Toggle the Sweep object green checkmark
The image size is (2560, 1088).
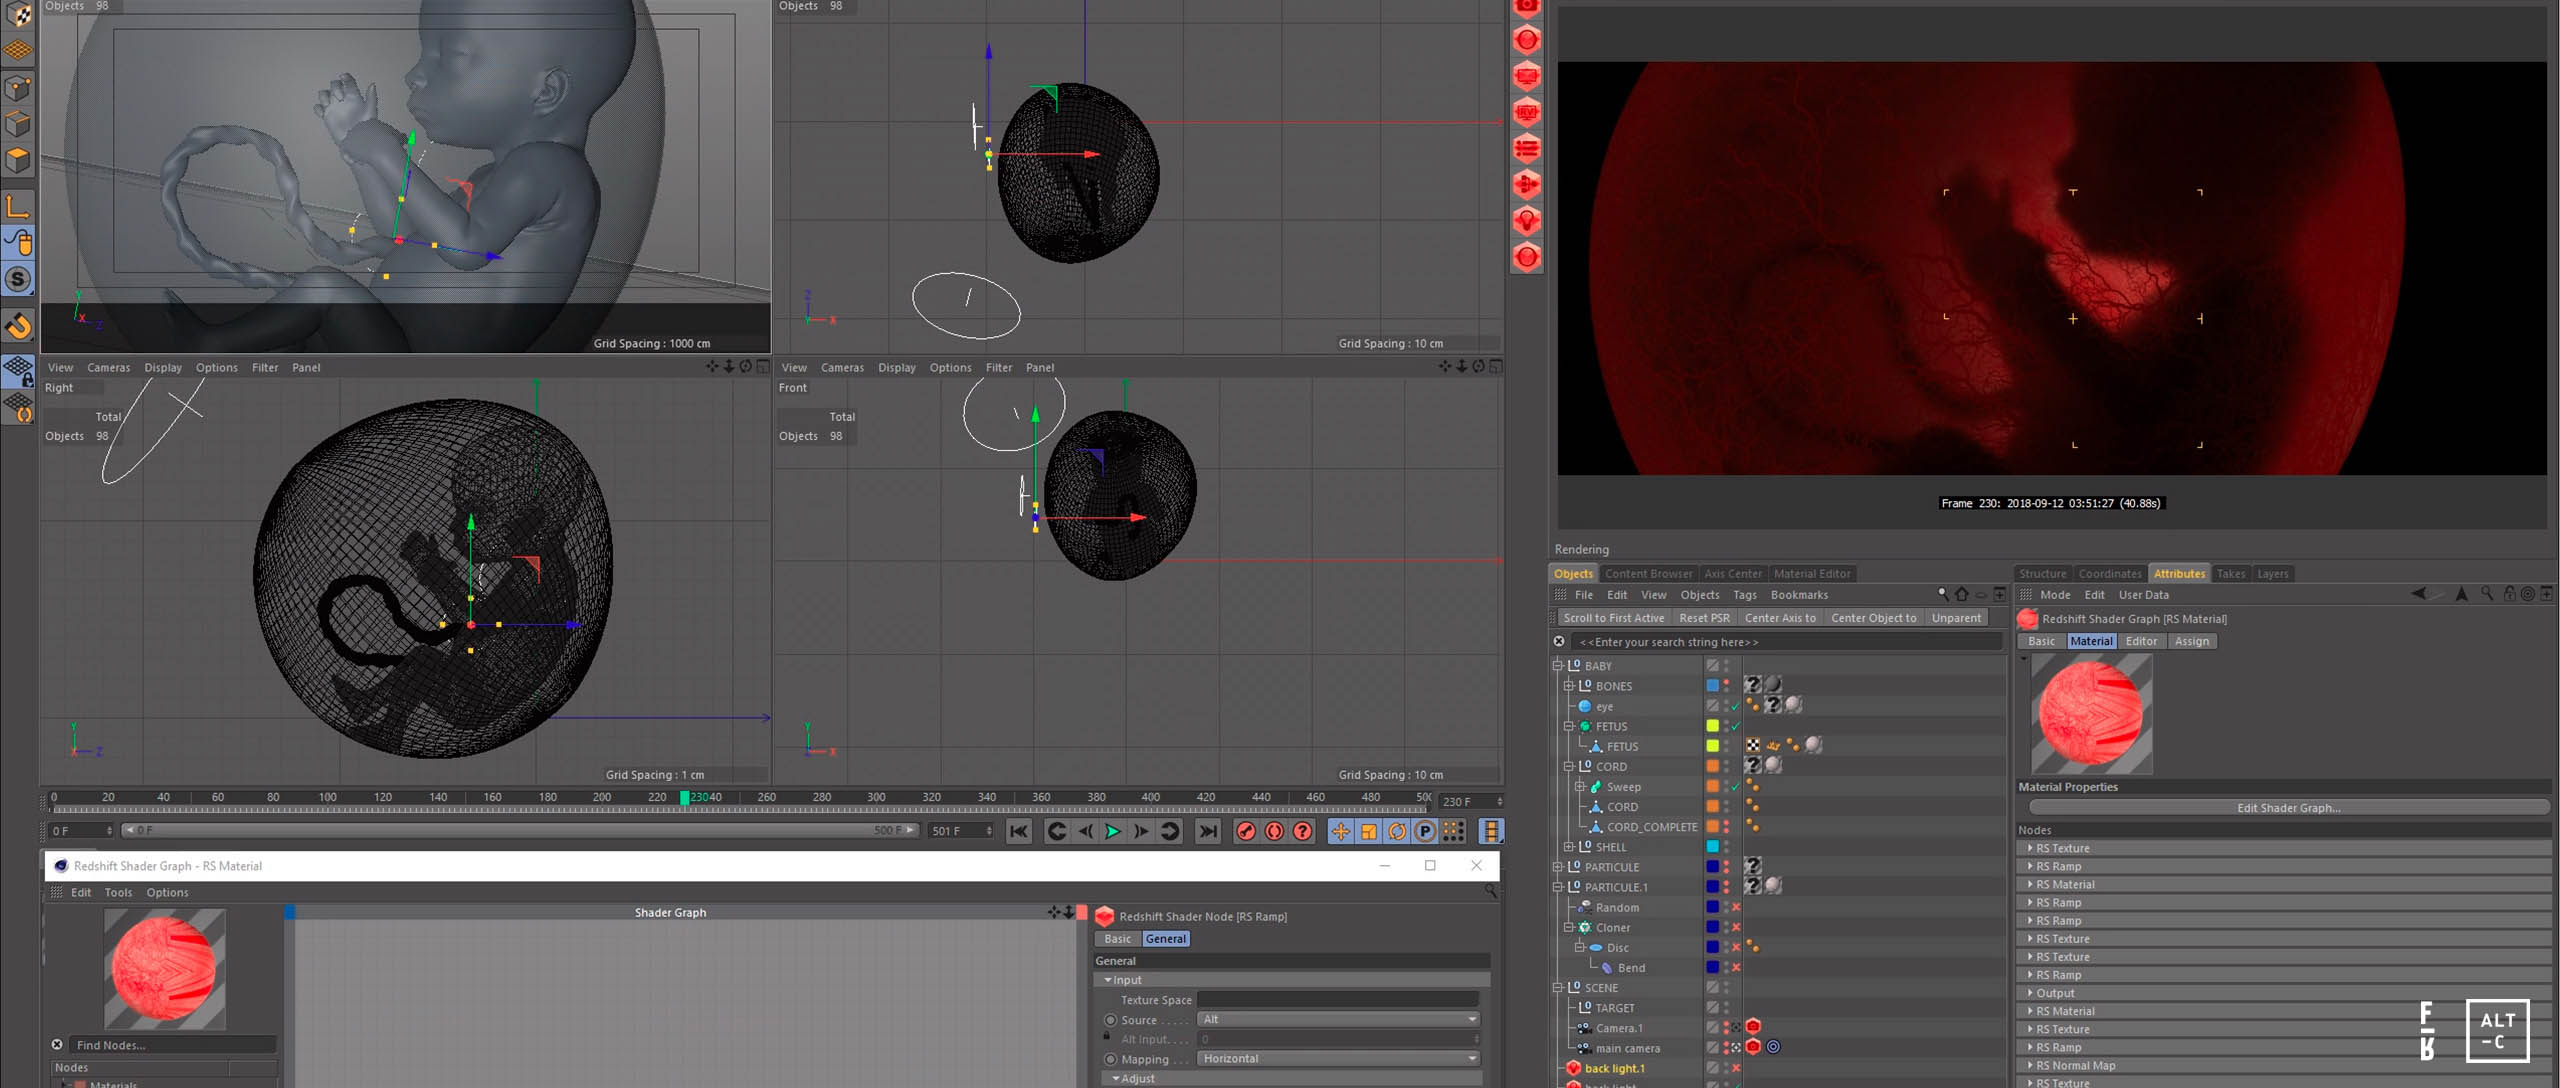[x=1736, y=786]
